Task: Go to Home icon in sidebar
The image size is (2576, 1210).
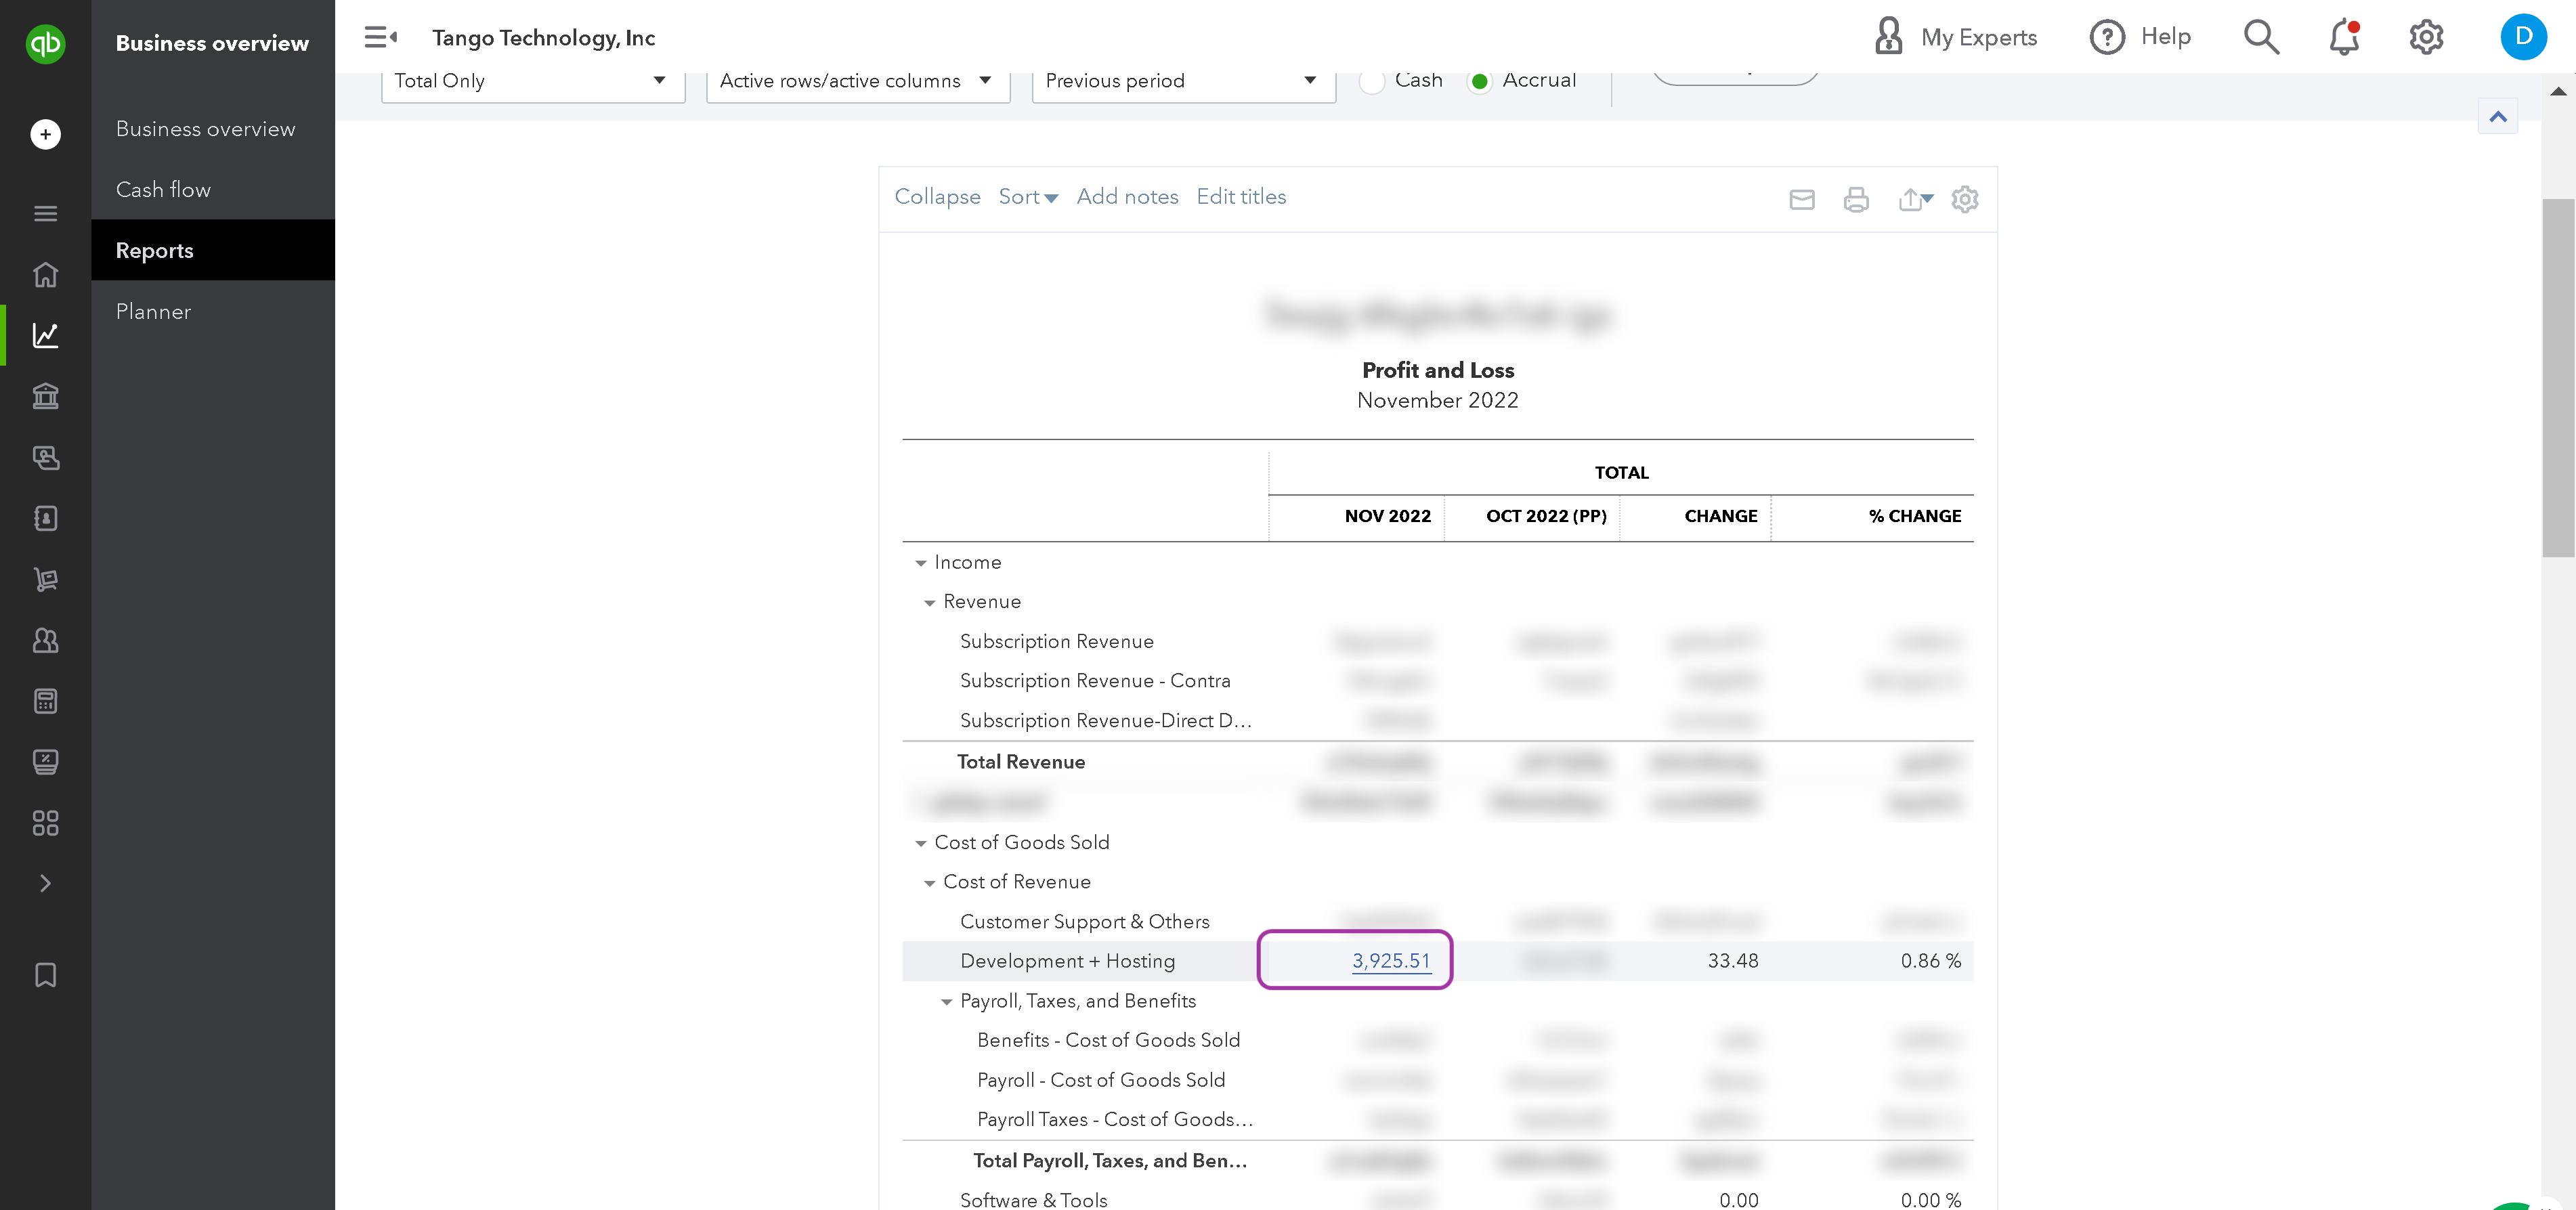Action: 45,274
